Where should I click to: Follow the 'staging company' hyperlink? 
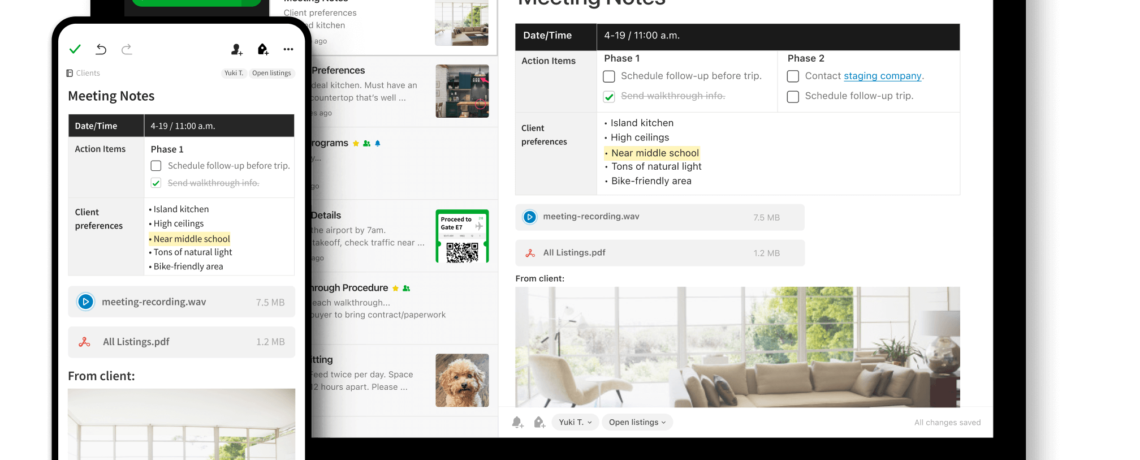point(882,76)
